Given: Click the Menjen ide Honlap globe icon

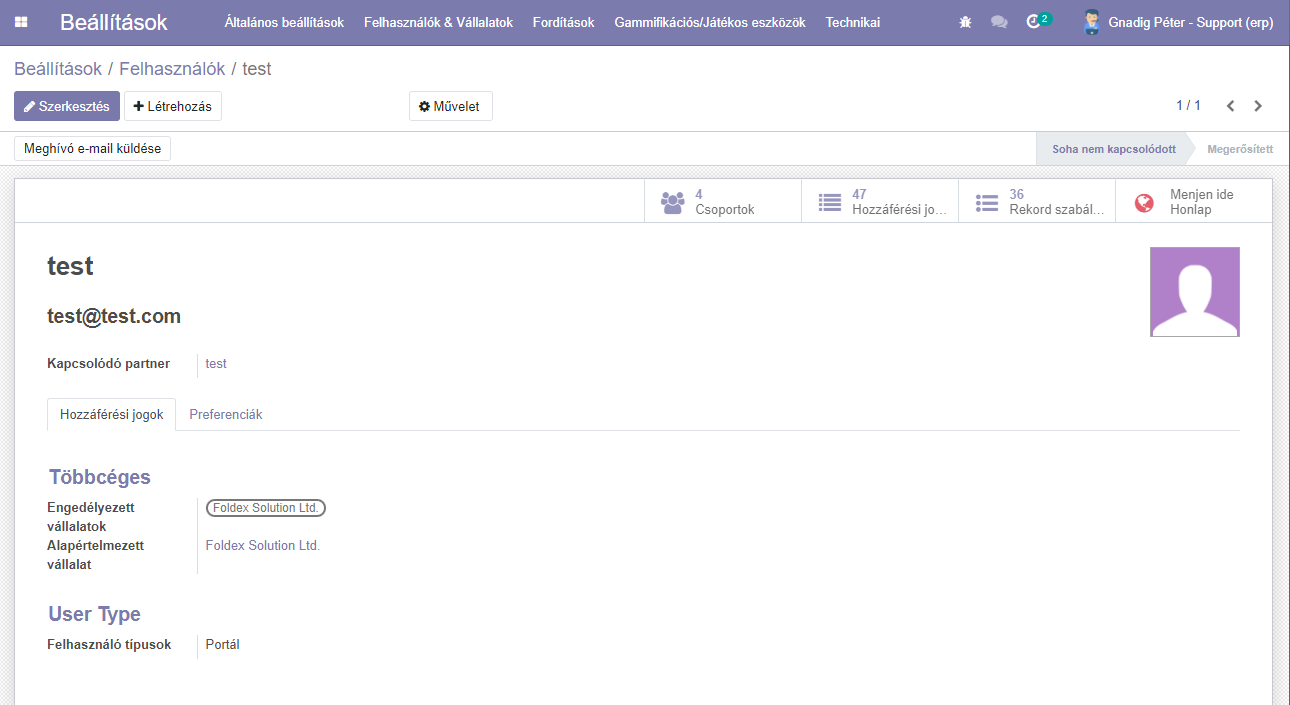Looking at the screenshot, I should click(x=1144, y=203).
